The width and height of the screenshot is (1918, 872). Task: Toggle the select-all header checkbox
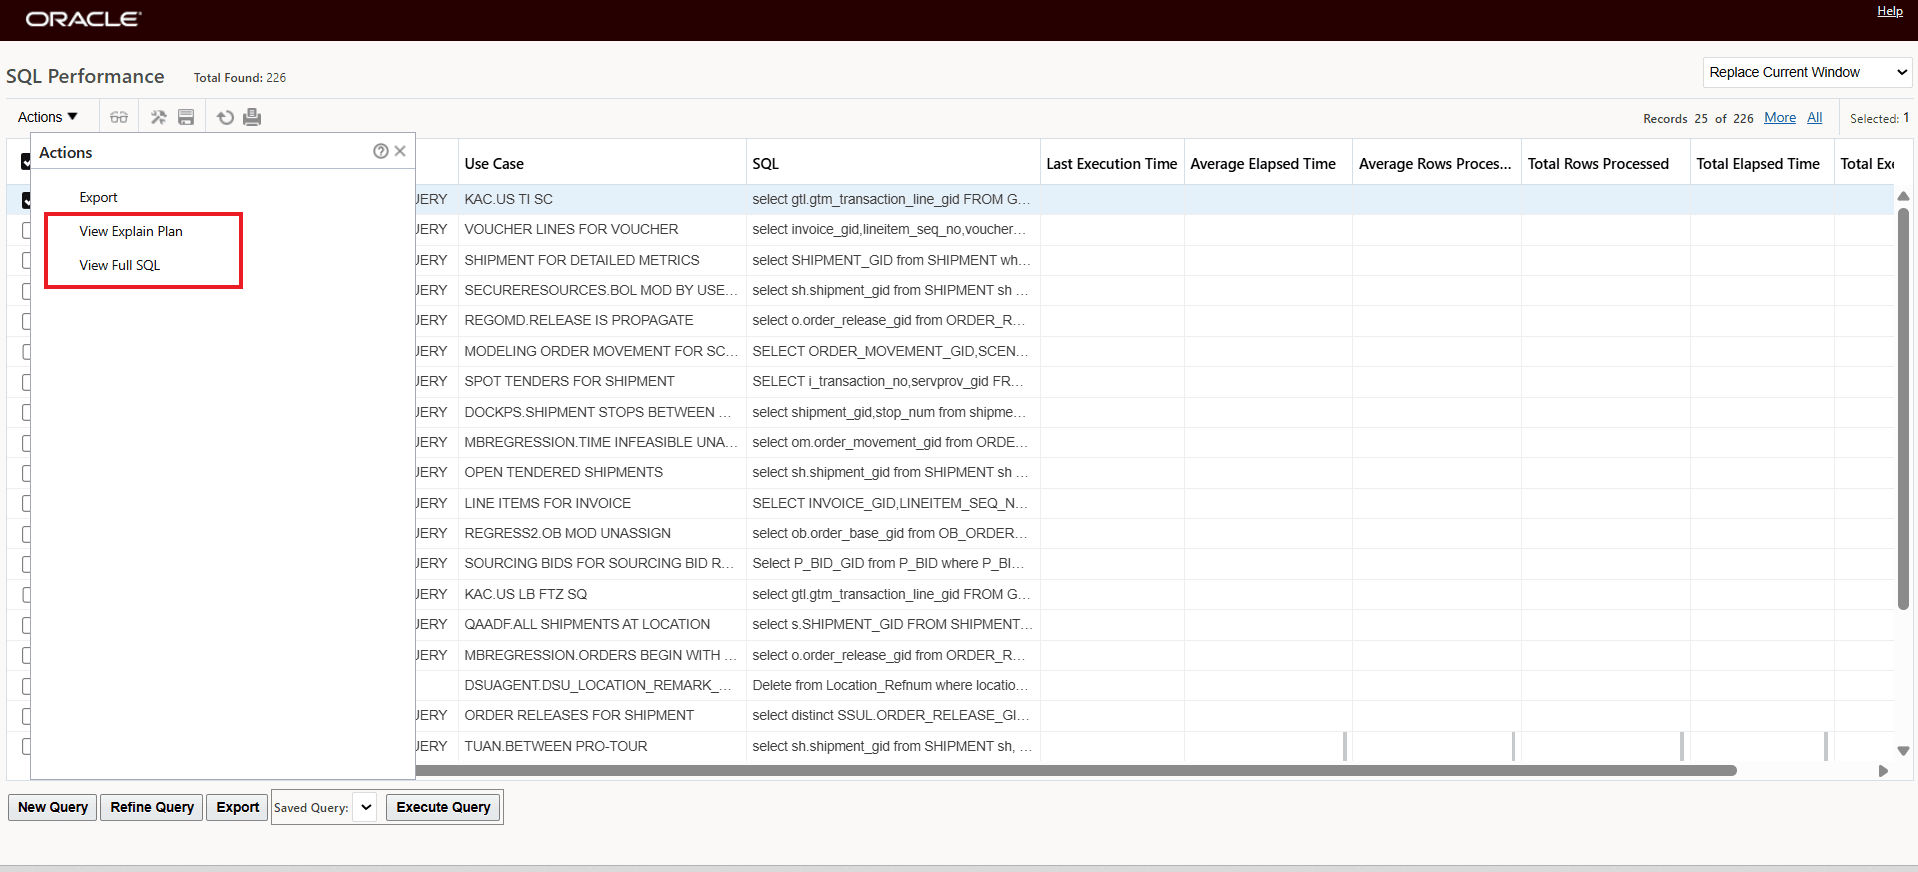26,161
